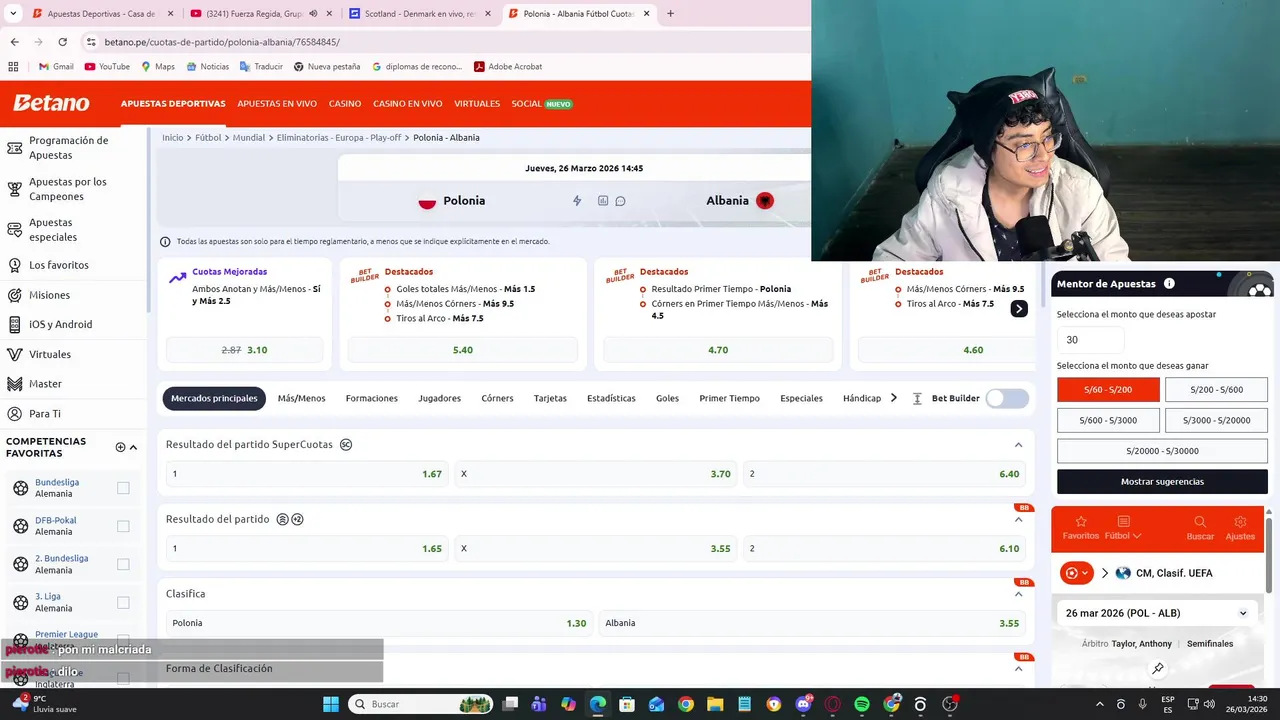Open the Microsoft Edge taskbar icon
Image resolution: width=1280 pixels, height=720 pixels.
[x=597, y=704]
